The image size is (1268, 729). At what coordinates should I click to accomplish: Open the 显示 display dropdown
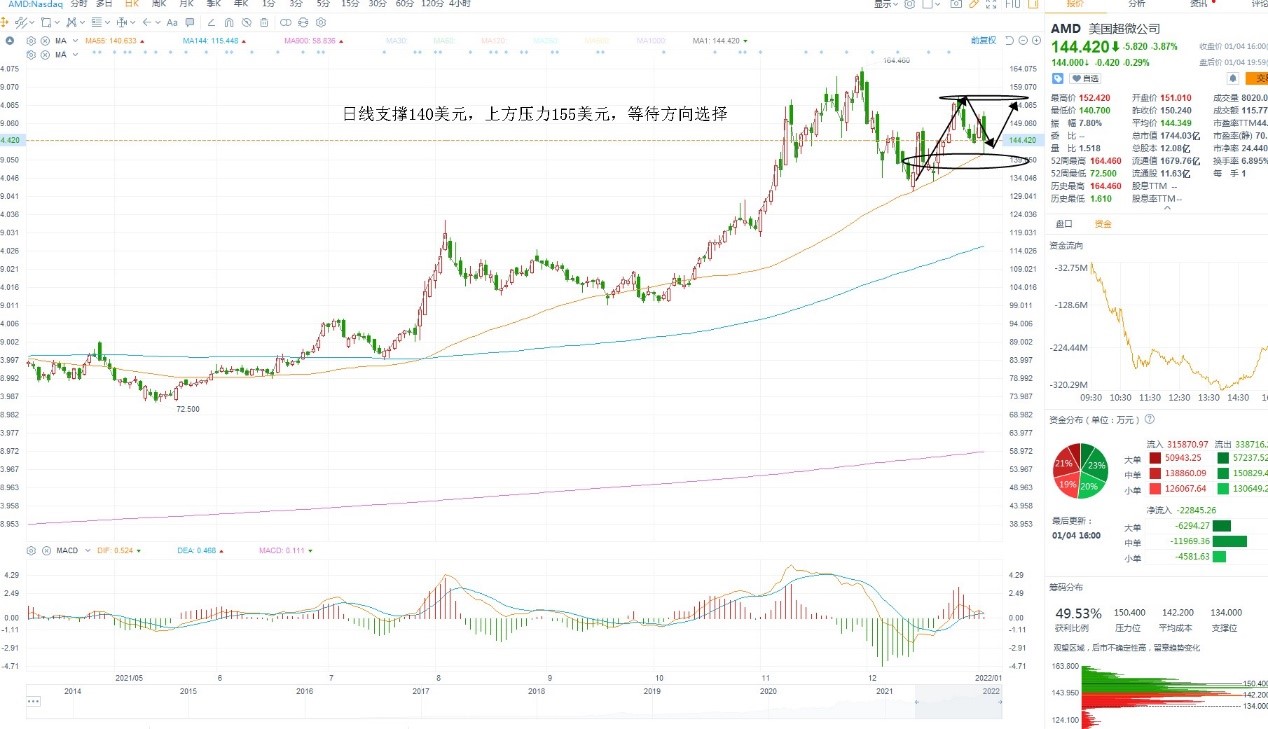pos(886,4)
